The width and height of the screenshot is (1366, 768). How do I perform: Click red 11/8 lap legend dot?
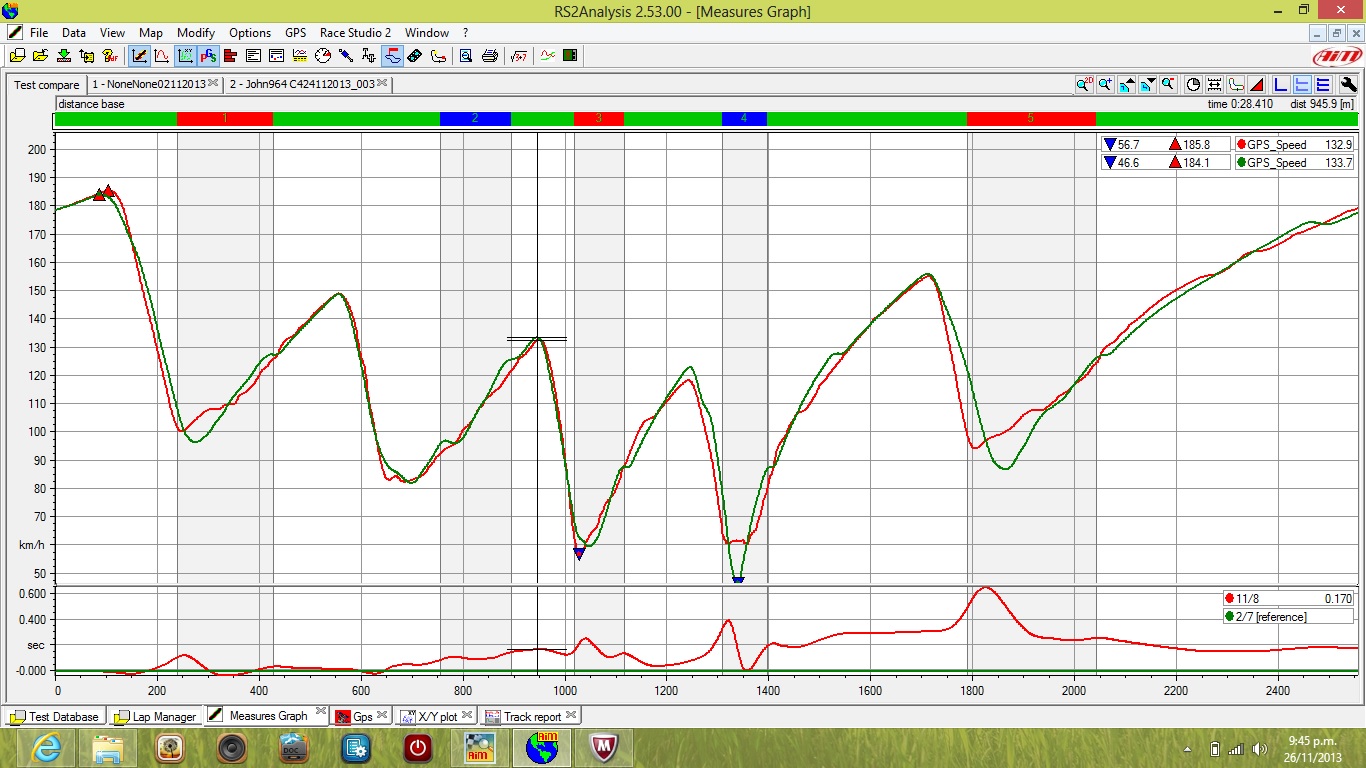click(1230, 598)
